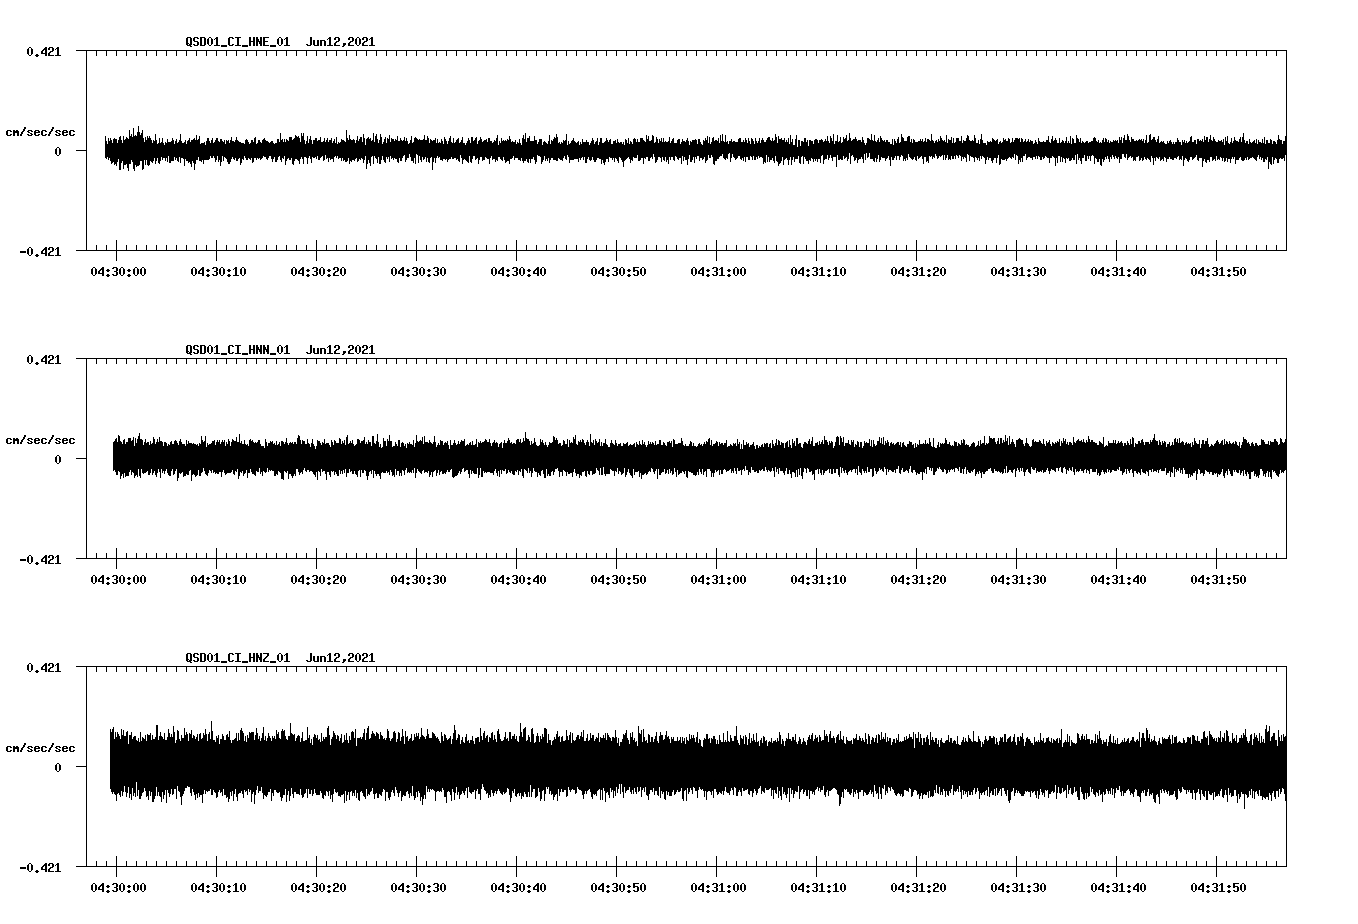Screen dimensions: 1358x924
Task: Click 04:31:40 time label under HNE plot
Action: pos(1118,271)
